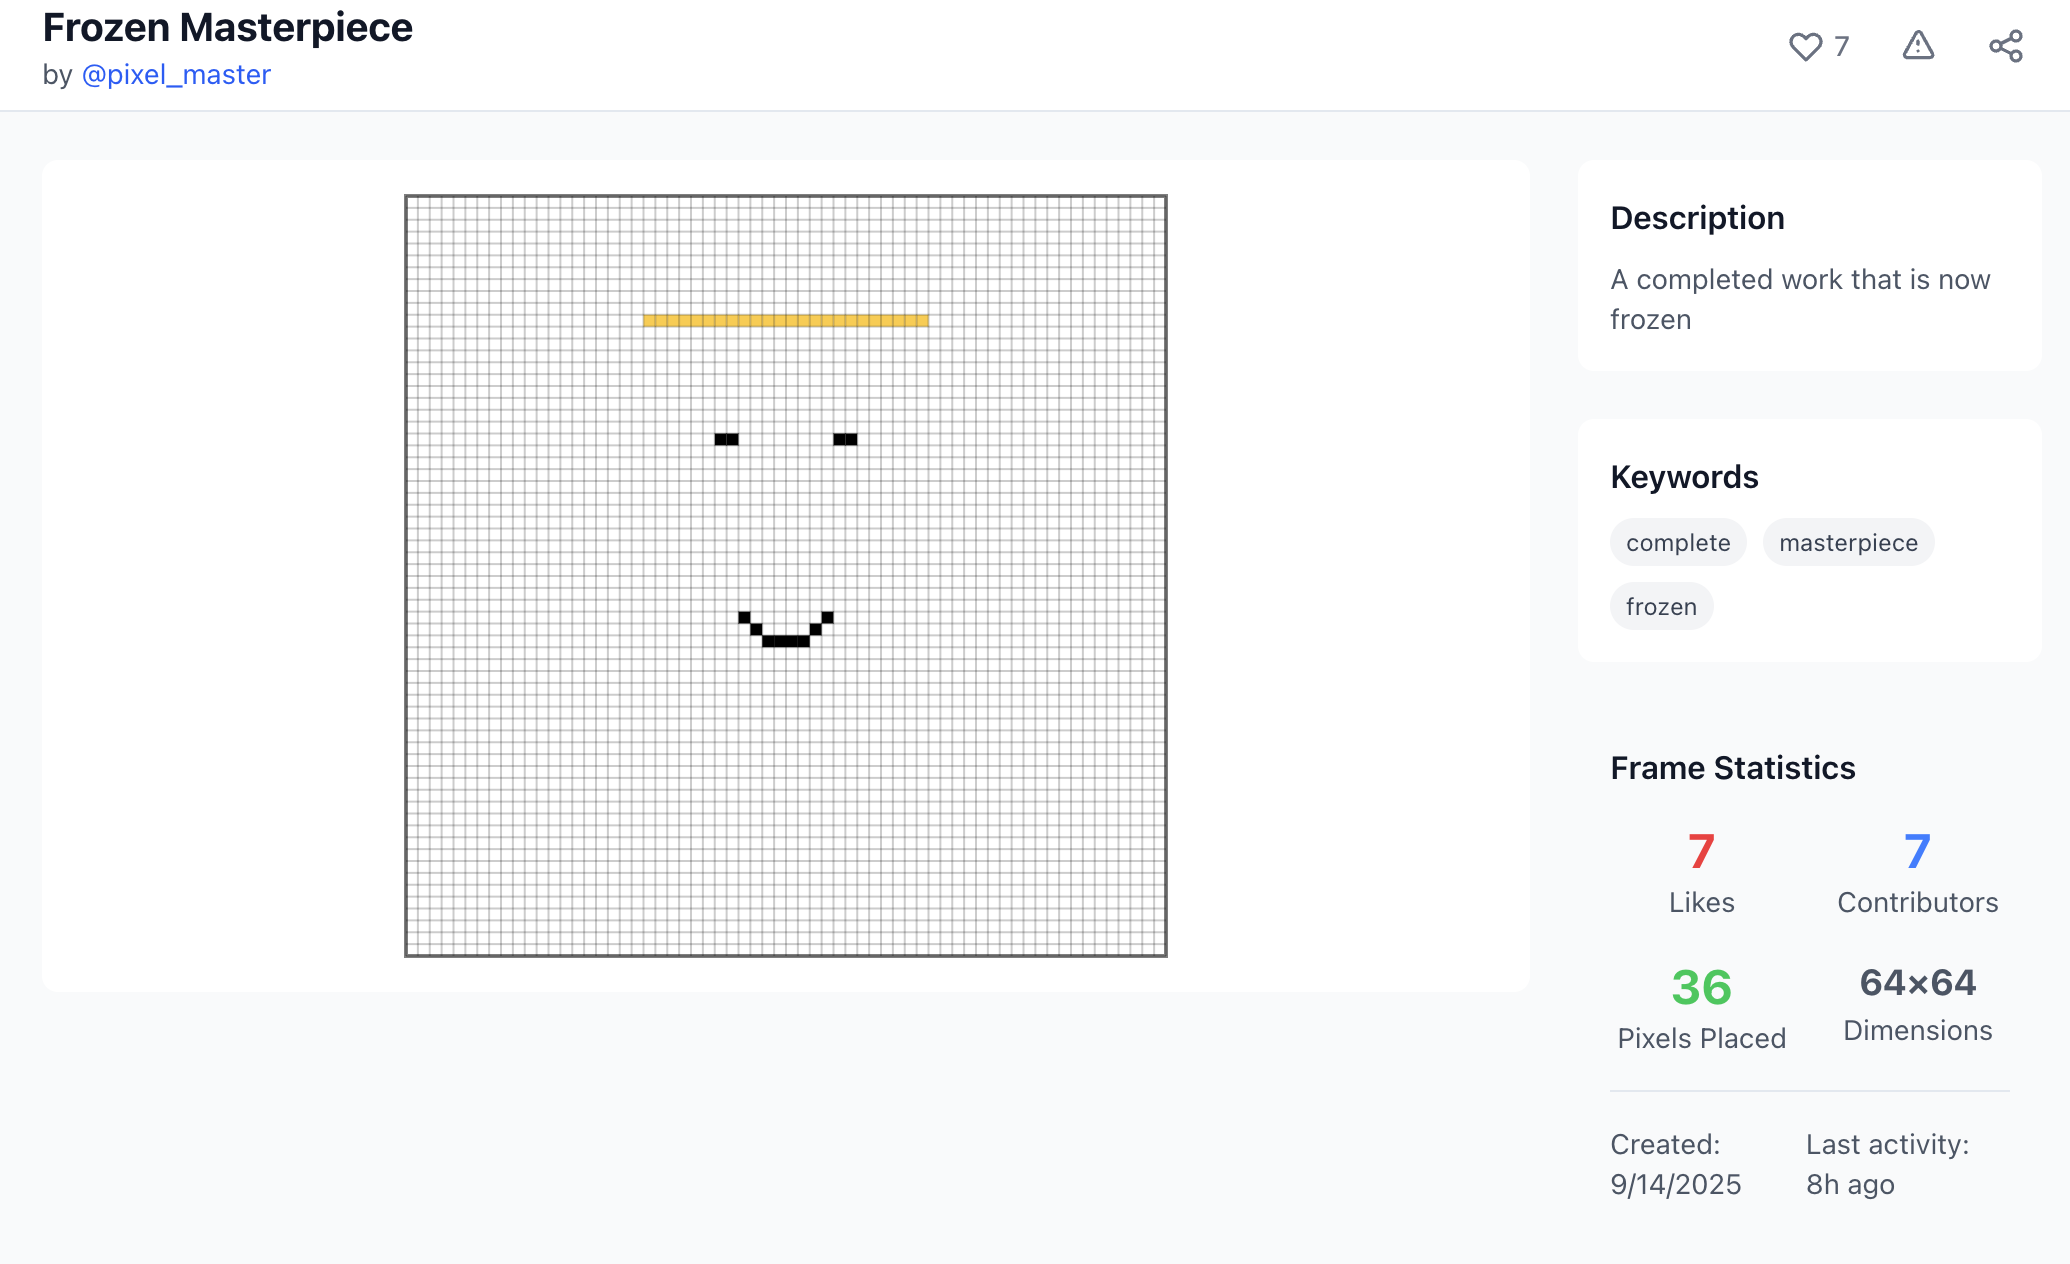This screenshot has height=1264, width=2070.
Task: Open @pixel_master profile link
Action: [x=176, y=75]
